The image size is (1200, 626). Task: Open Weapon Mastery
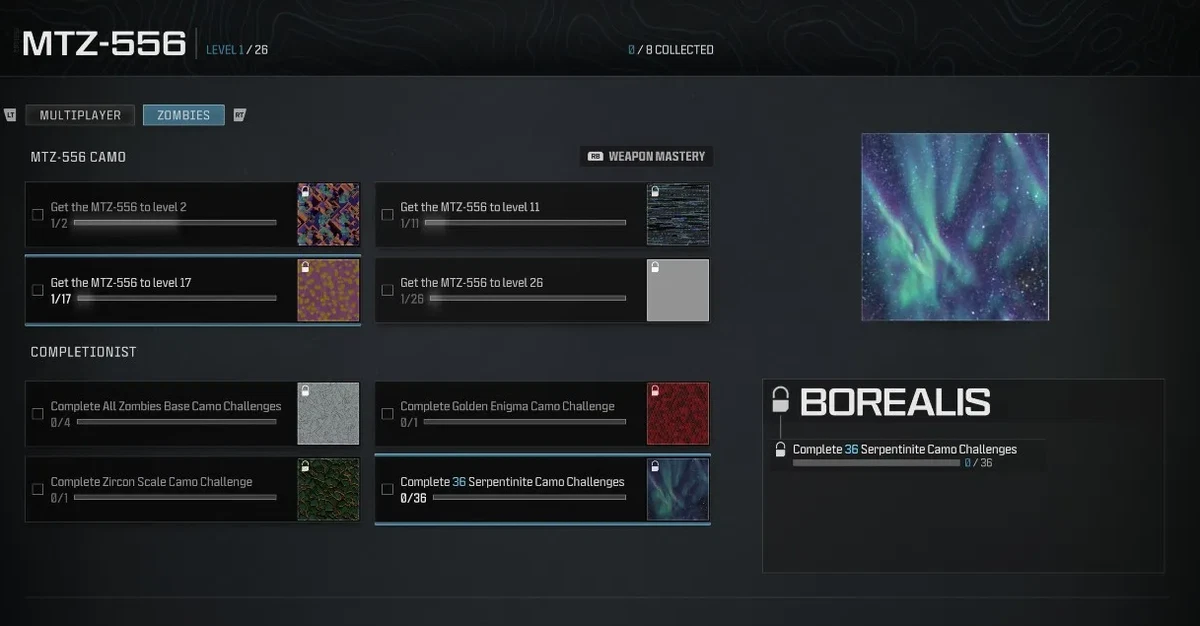[x=647, y=156]
